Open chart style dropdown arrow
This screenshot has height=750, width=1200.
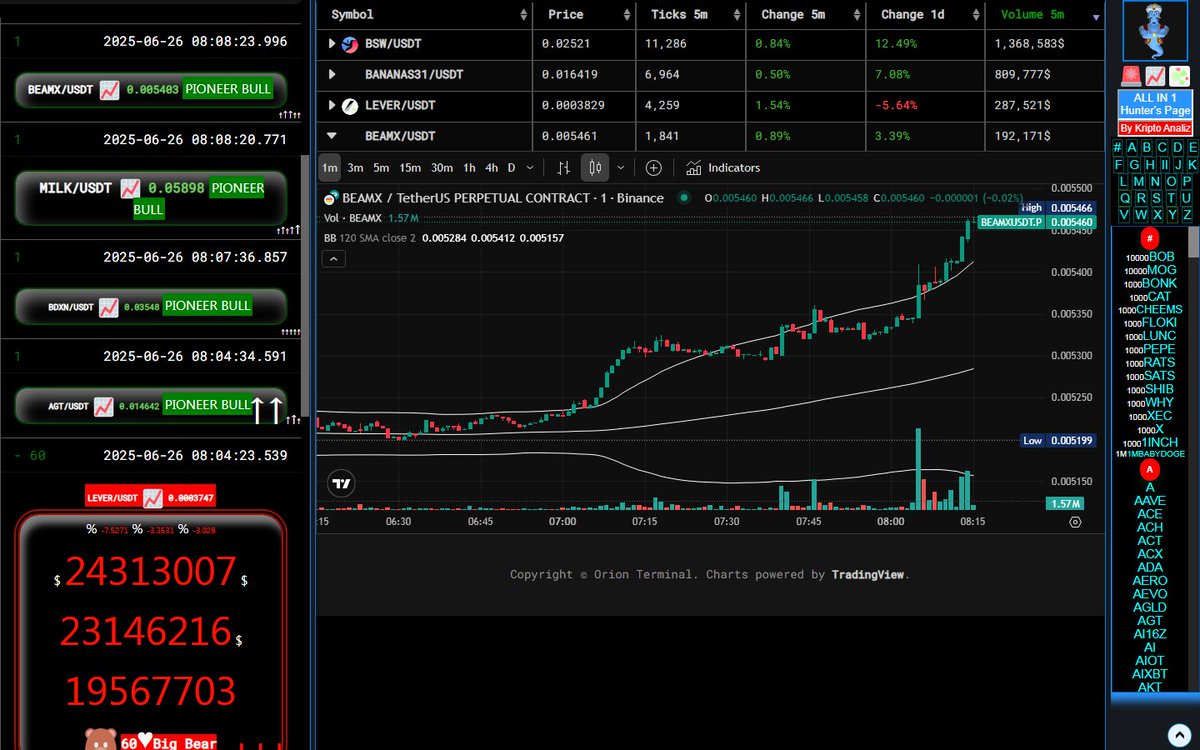pyautogui.click(x=621, y=168)
